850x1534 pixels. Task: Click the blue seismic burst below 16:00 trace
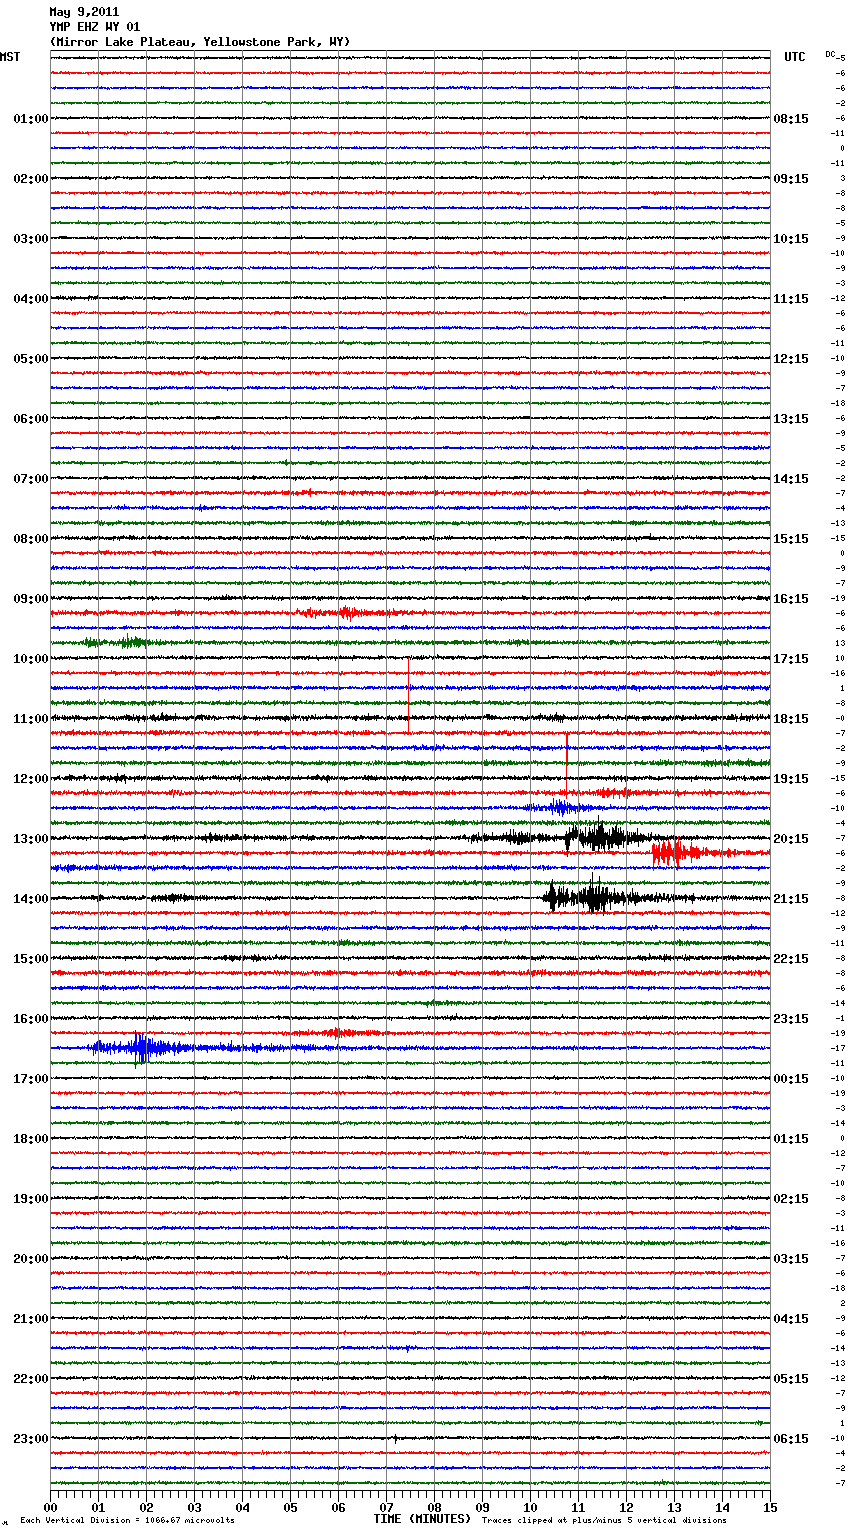tap(140, 1048)
